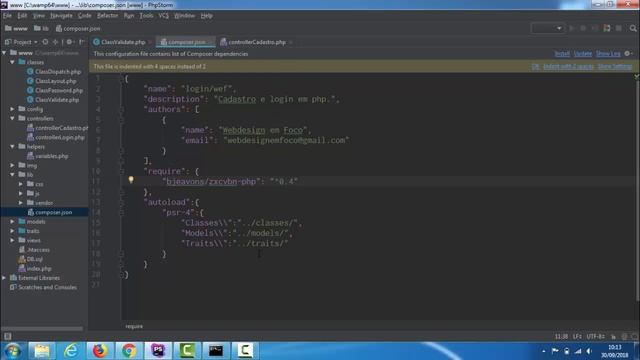Screen dimensions: 640x360
Task: Click the Action Center flag tray icon
Action: [x=555, y=351]
